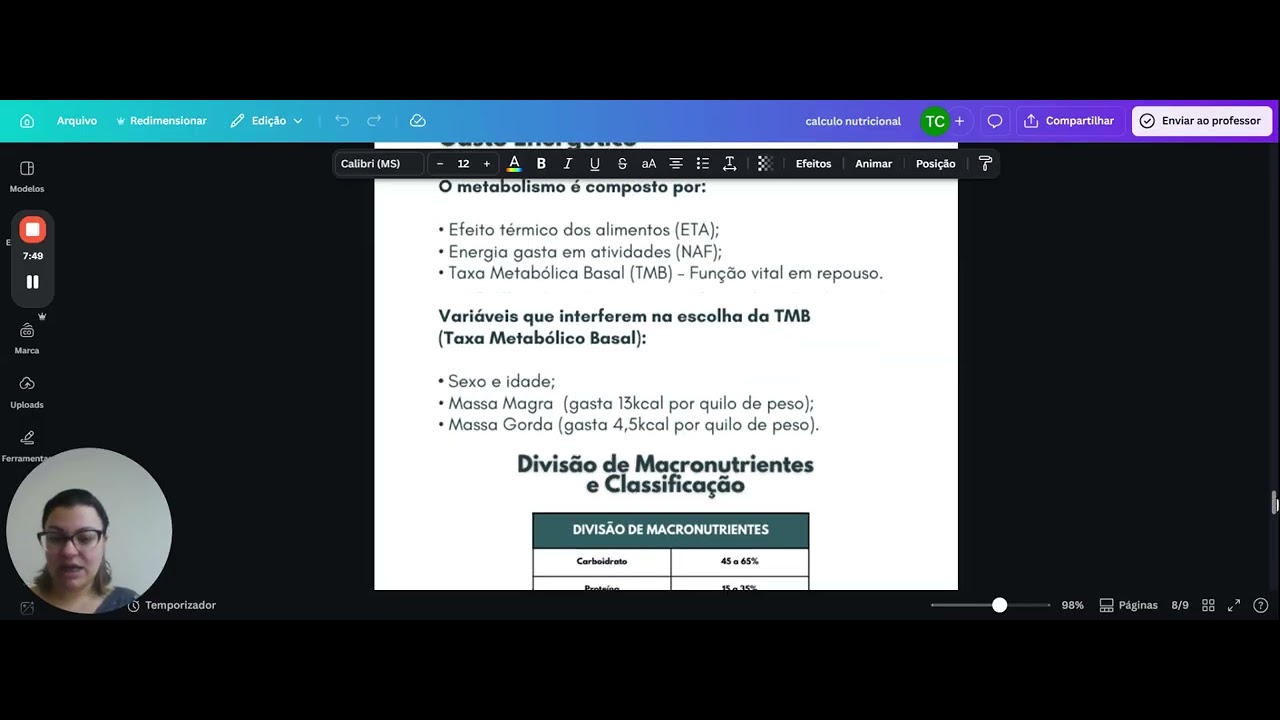Screen dimensions: 1280x720
Task: Open the transparency checkerboard control
Action: 765,164
